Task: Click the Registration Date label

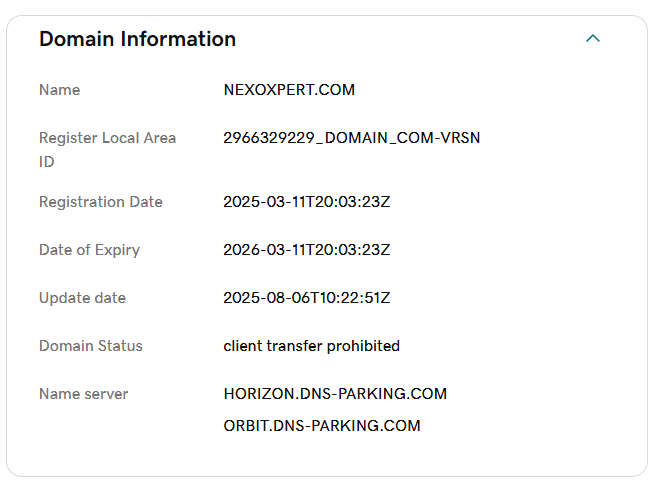Action: click(100, 202)
